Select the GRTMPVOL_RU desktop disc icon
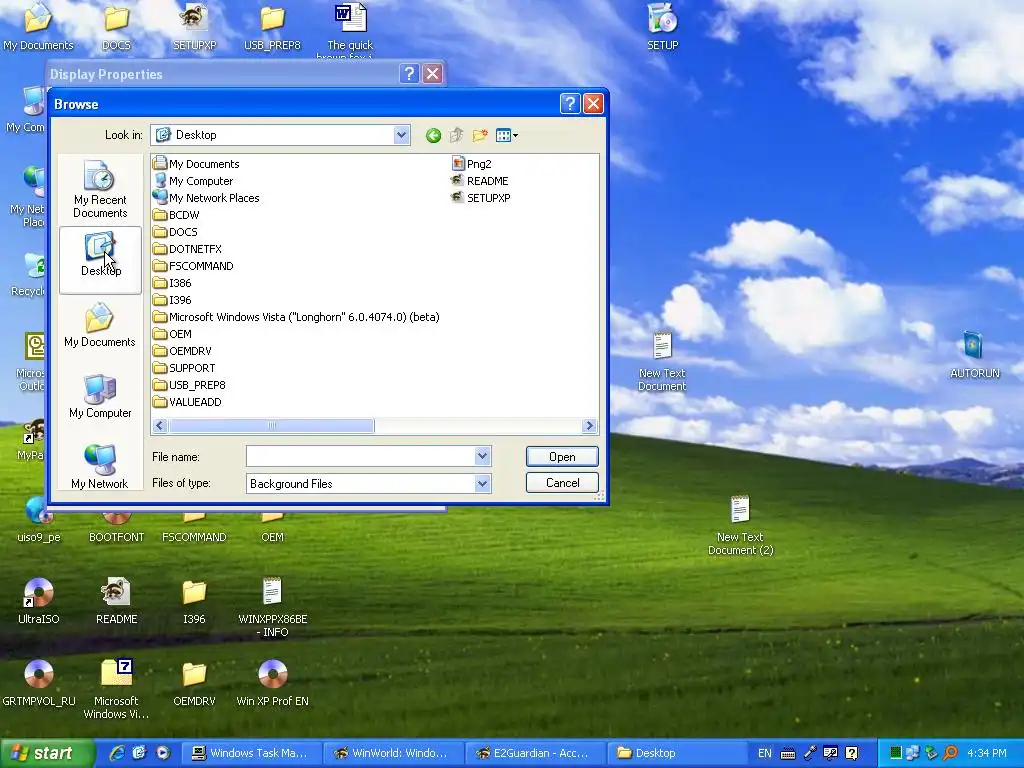1024x768 pixels. 39,683
